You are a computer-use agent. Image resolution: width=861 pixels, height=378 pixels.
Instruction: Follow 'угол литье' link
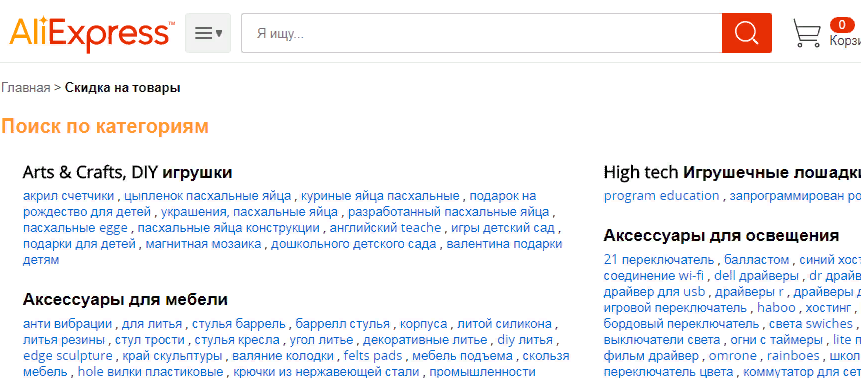coord(321,339)
